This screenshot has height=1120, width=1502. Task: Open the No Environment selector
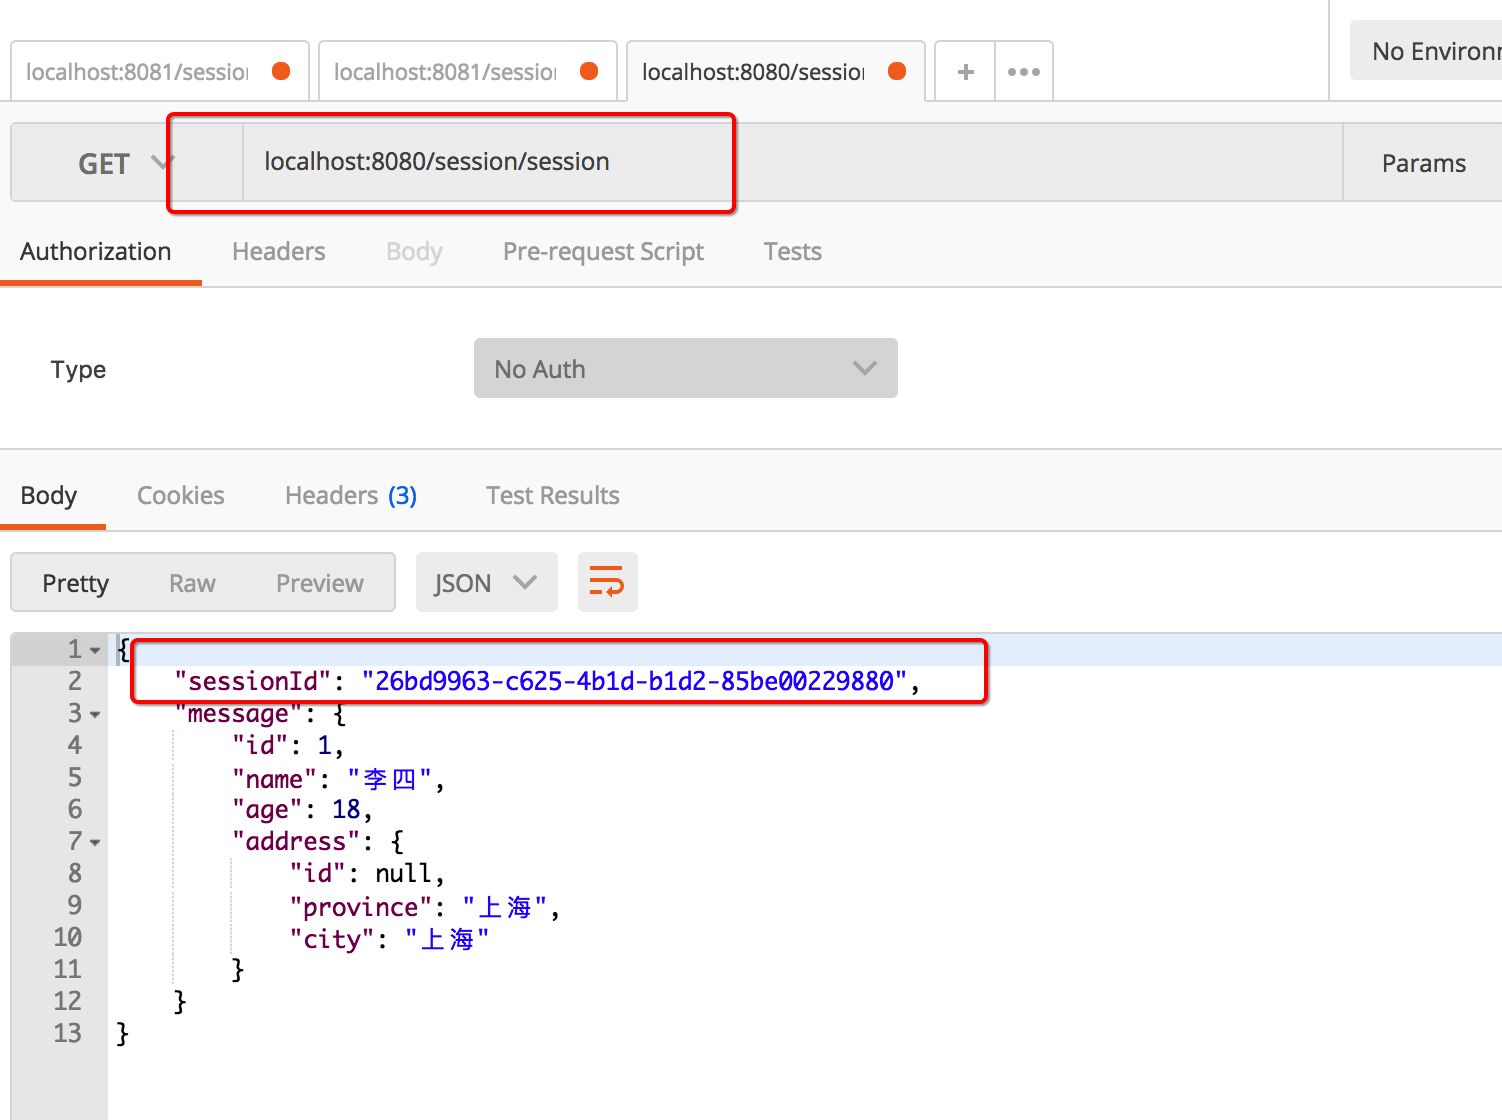click(1430, 51)
